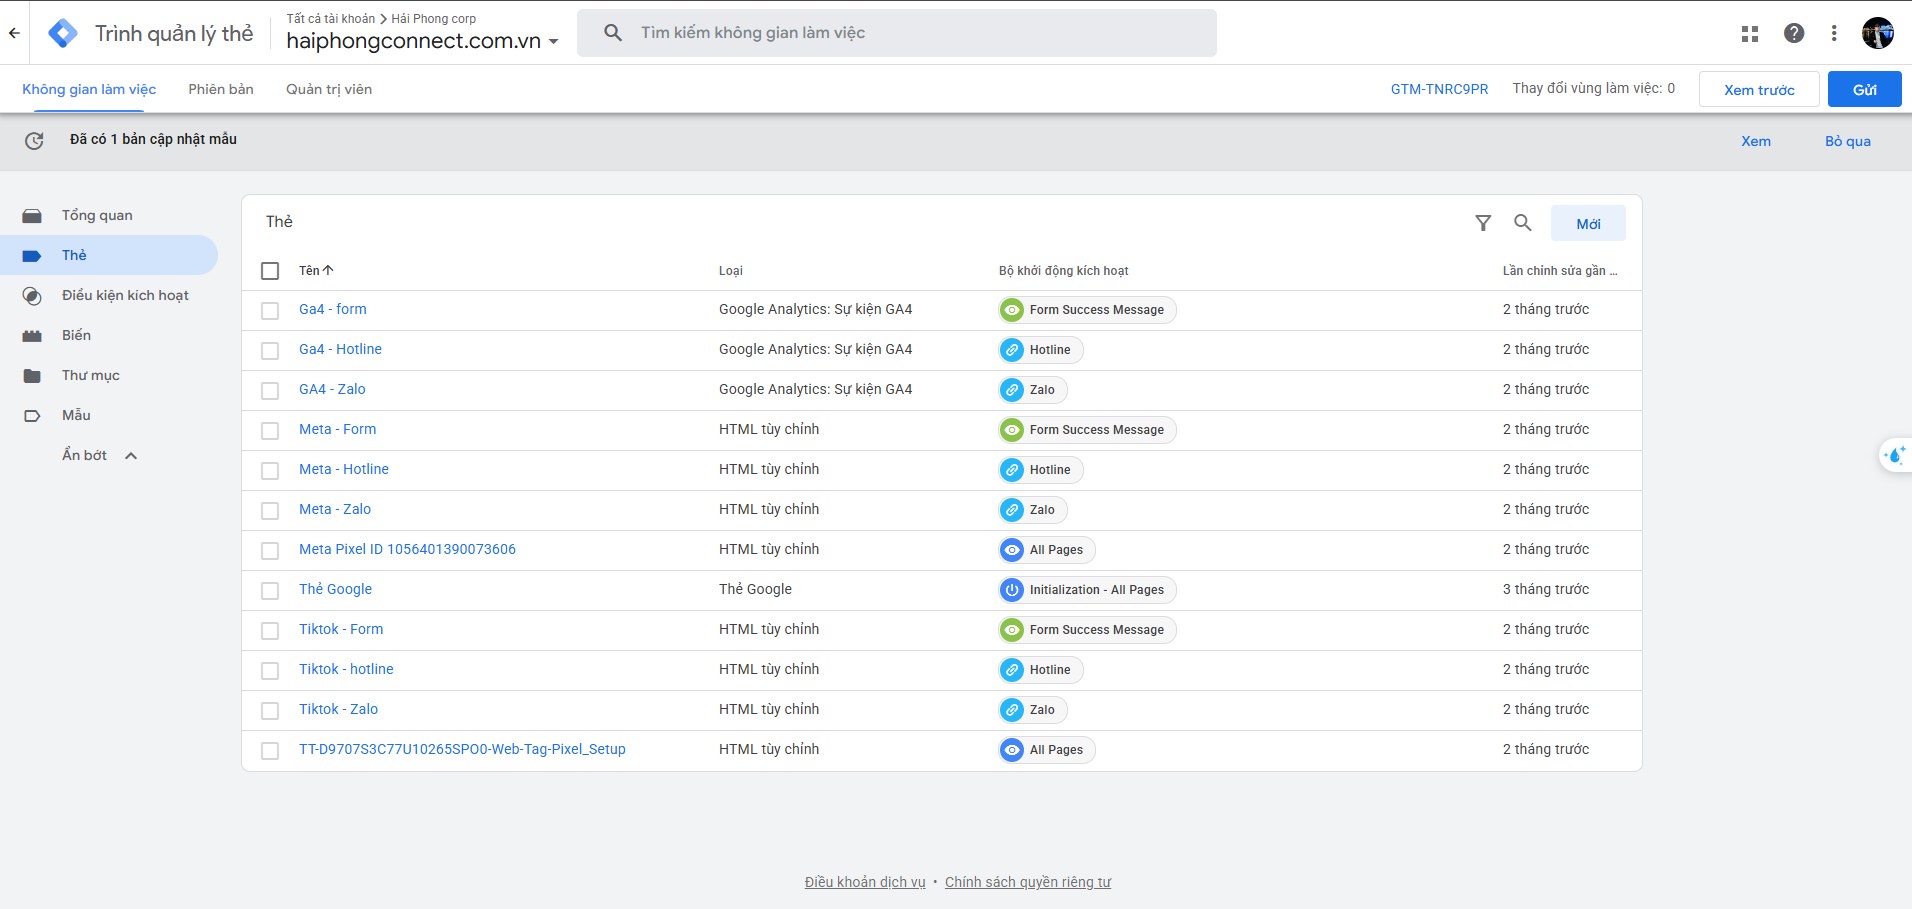This screenshot has height=909, width=1912.
Task: Check the GA4 - Zalo row checkbox
Action: point(270,391)
